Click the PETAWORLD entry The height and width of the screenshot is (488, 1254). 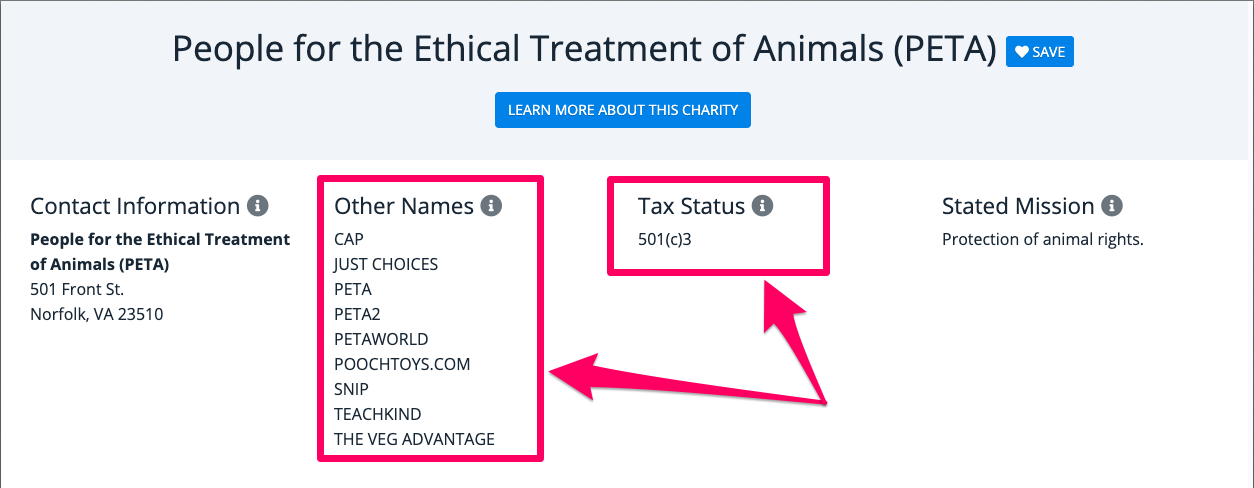click(x=381, y=339)
